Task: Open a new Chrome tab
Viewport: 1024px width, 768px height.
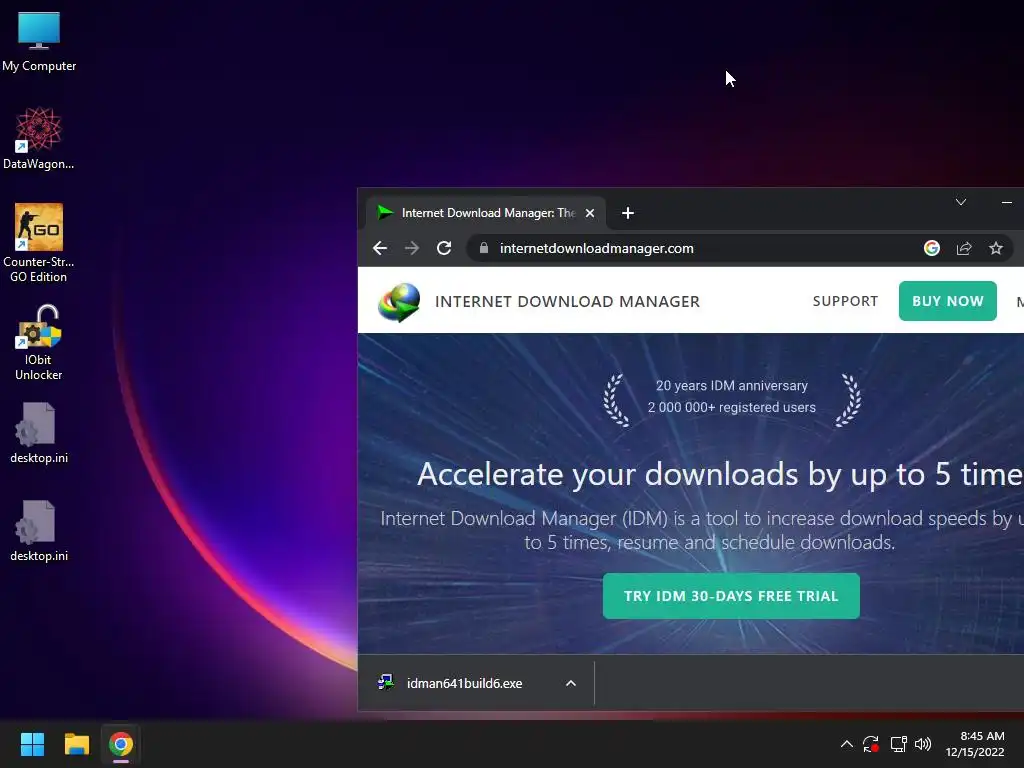Action: click(628, 213)
